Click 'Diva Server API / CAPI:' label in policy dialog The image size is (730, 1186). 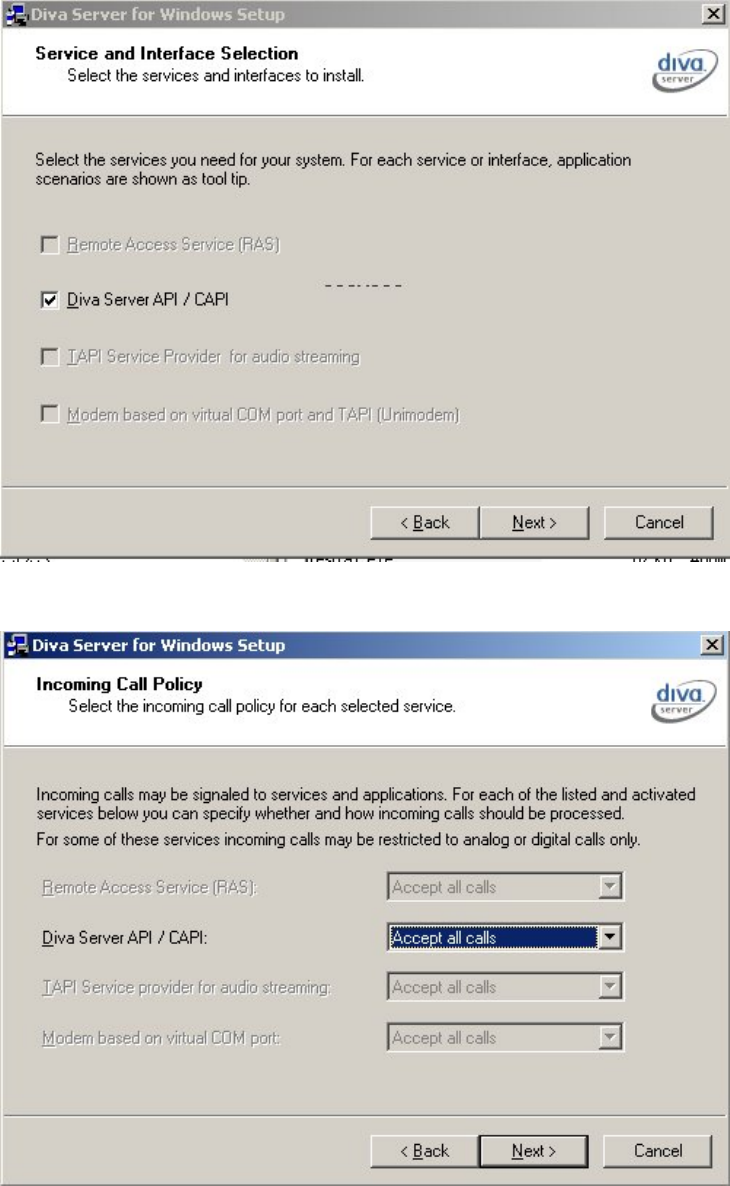[124, 938]
